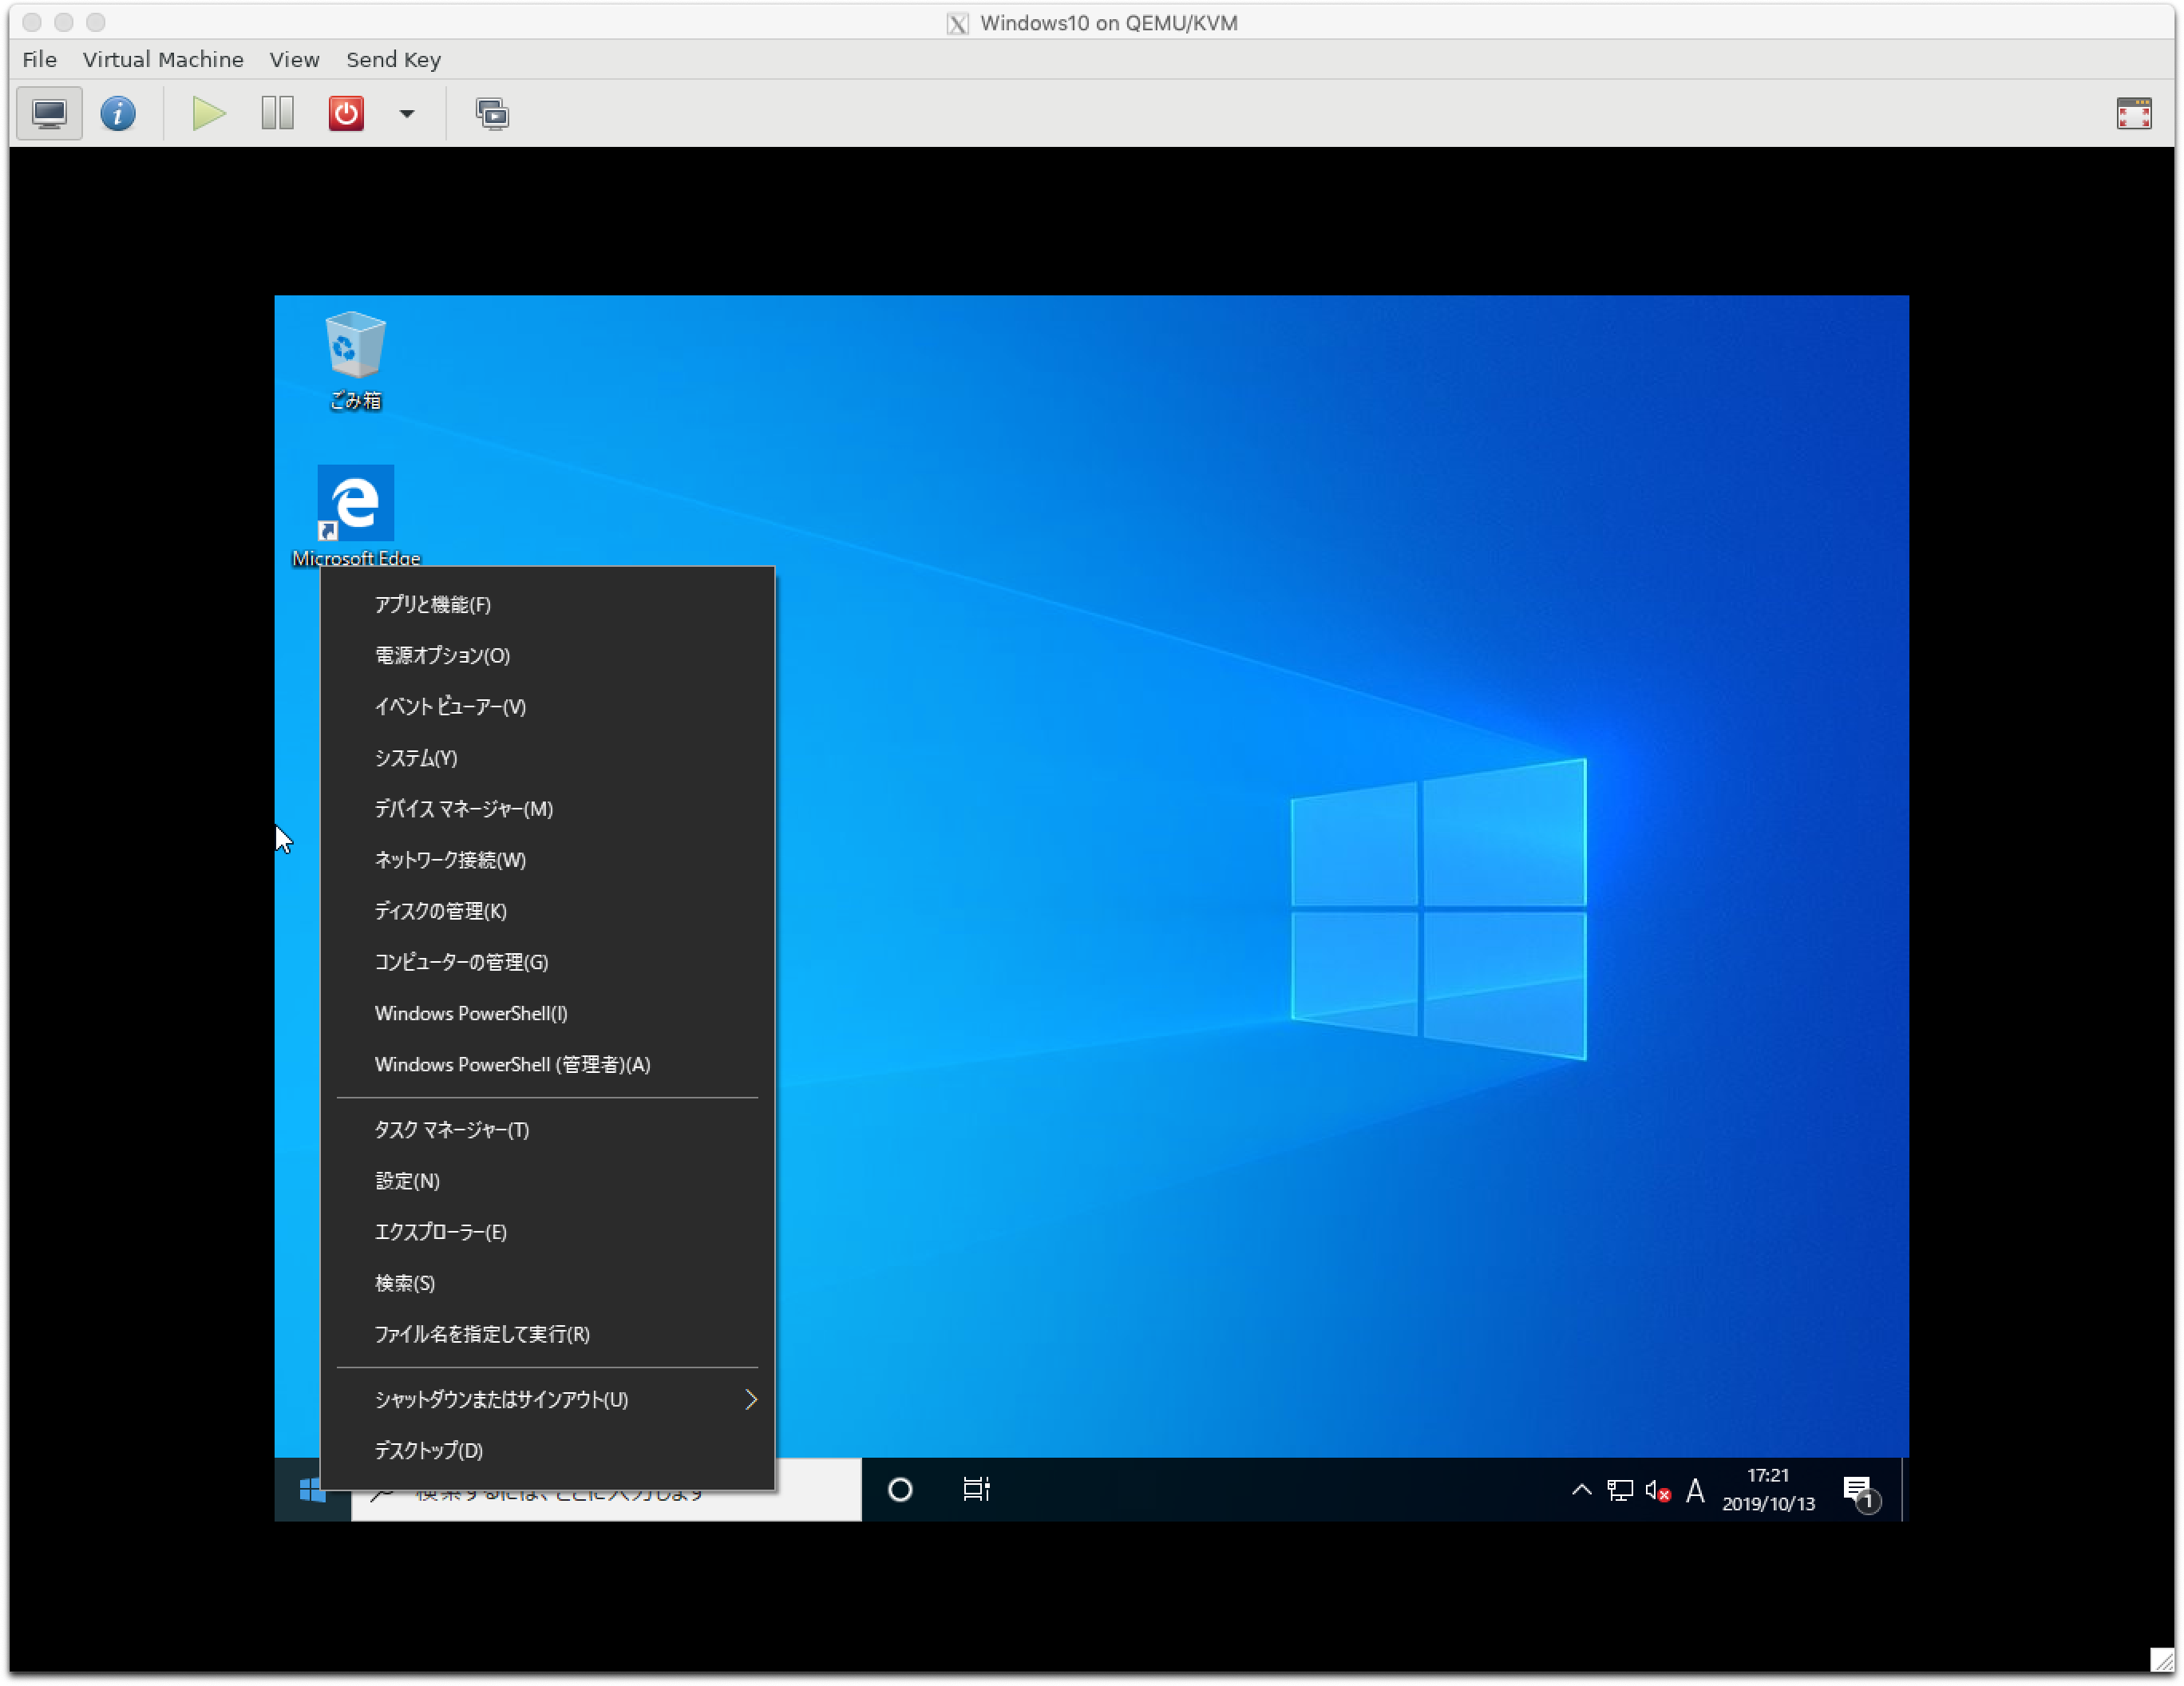Open the clock showing 17:21
The width and height of the screenshot is (2184, 1686).
pos(1768,1490)
